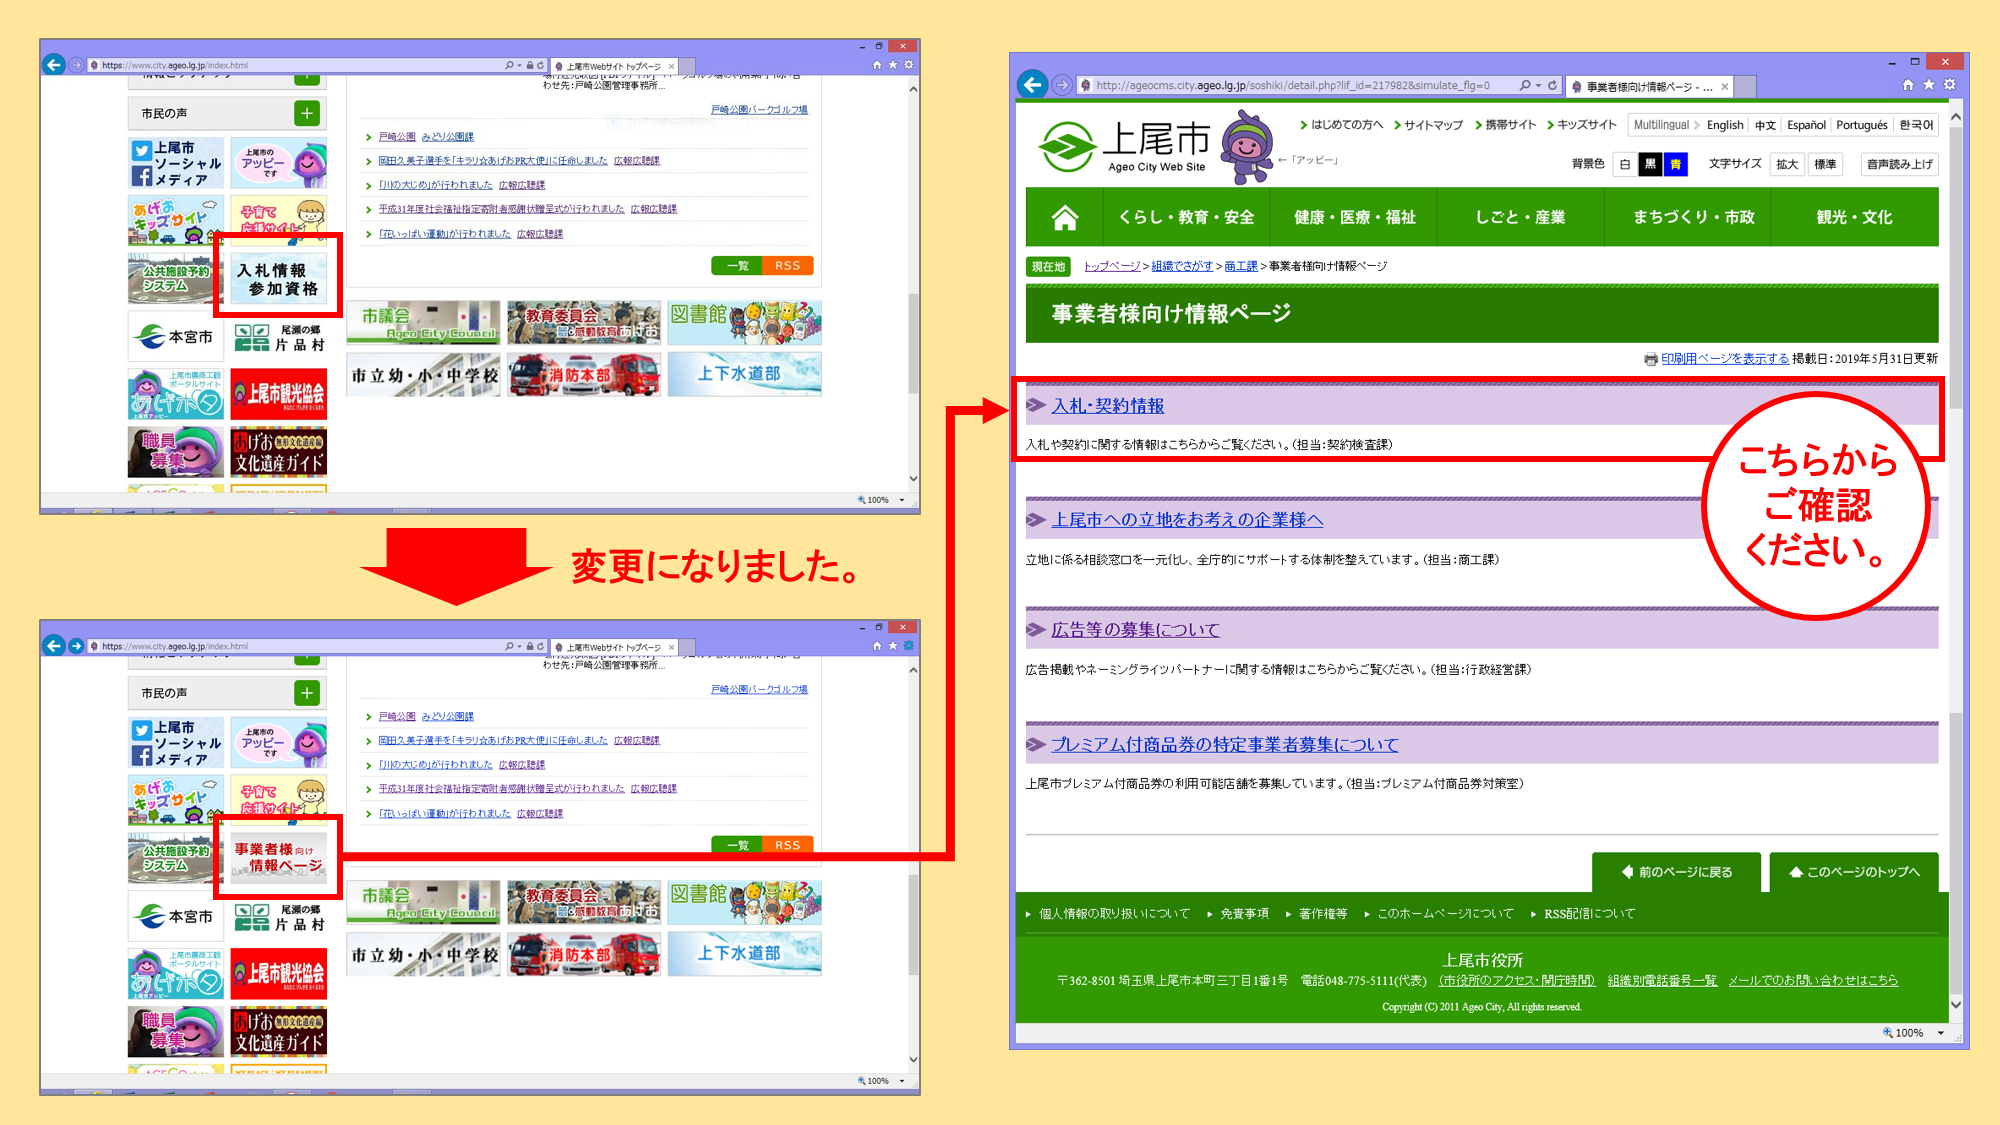Image resolution: width=2000 pixels, height=1125 pixels.
Task: Open メールでのお問い合わせはこちら footer link
Action: pyautogui.click(x=1813, y=981)
